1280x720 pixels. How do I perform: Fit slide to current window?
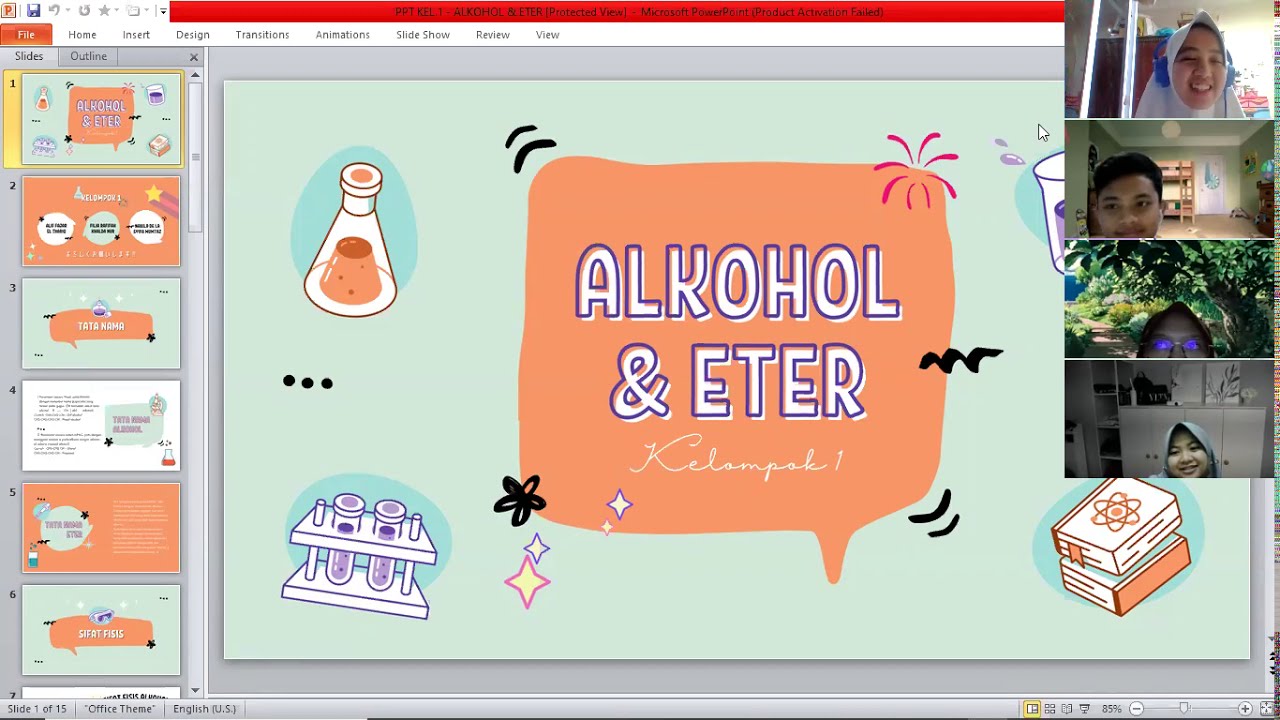click(x=1267, y=709)
